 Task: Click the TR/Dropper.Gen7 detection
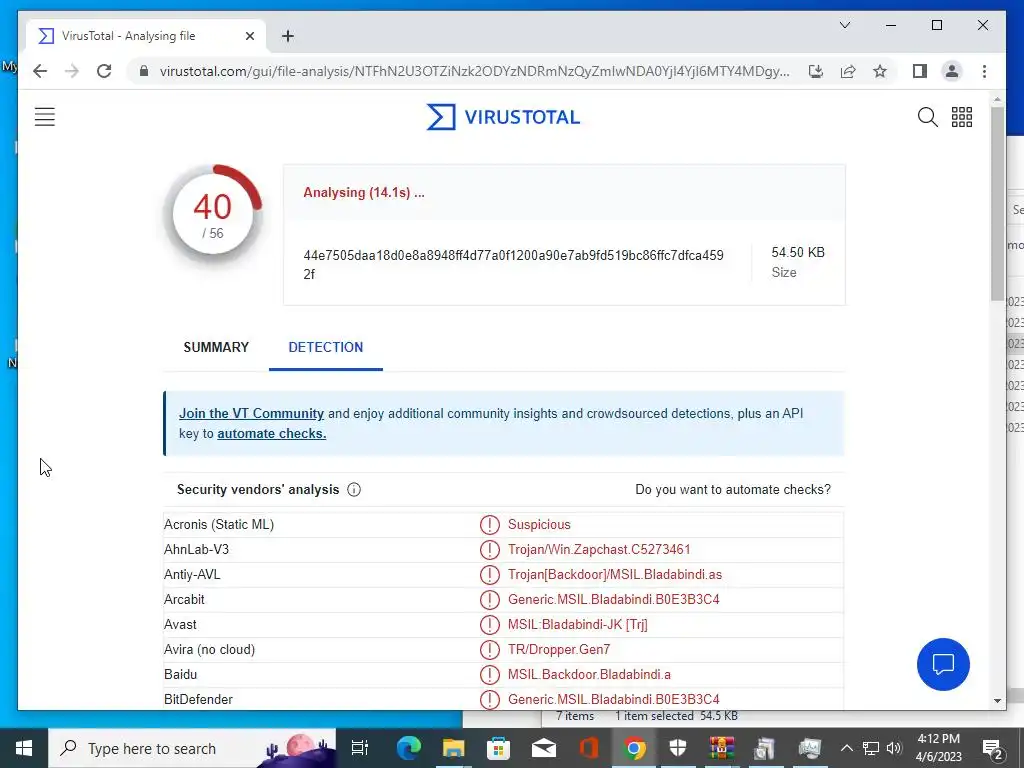[559, 650]
